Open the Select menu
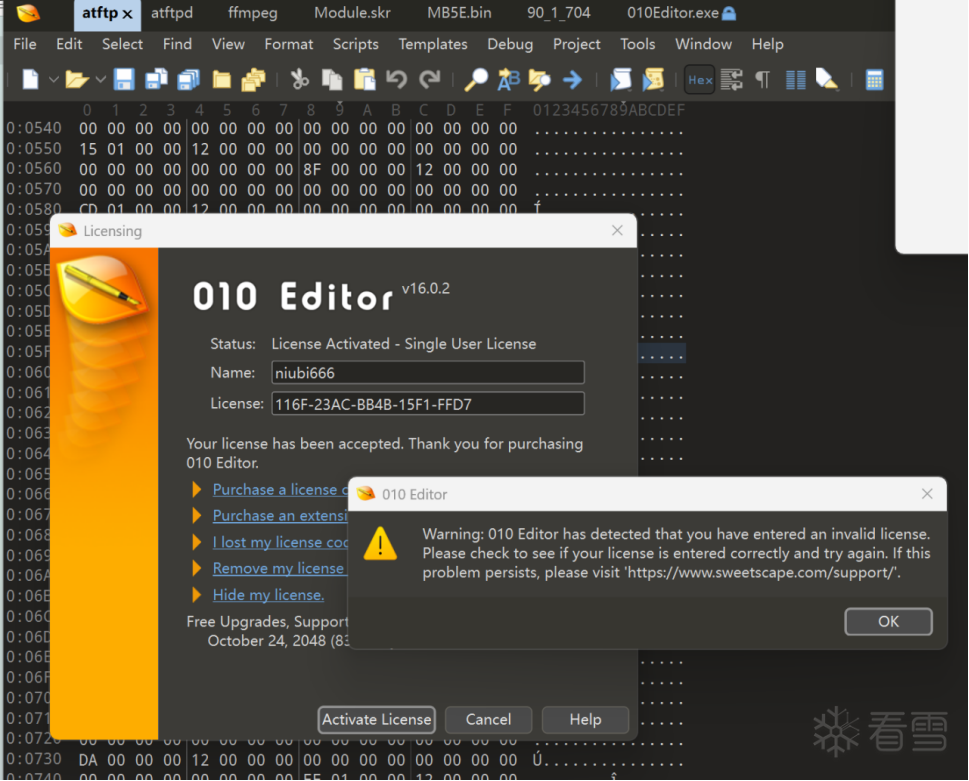969x781 pixels. click(x=122, y=44)
